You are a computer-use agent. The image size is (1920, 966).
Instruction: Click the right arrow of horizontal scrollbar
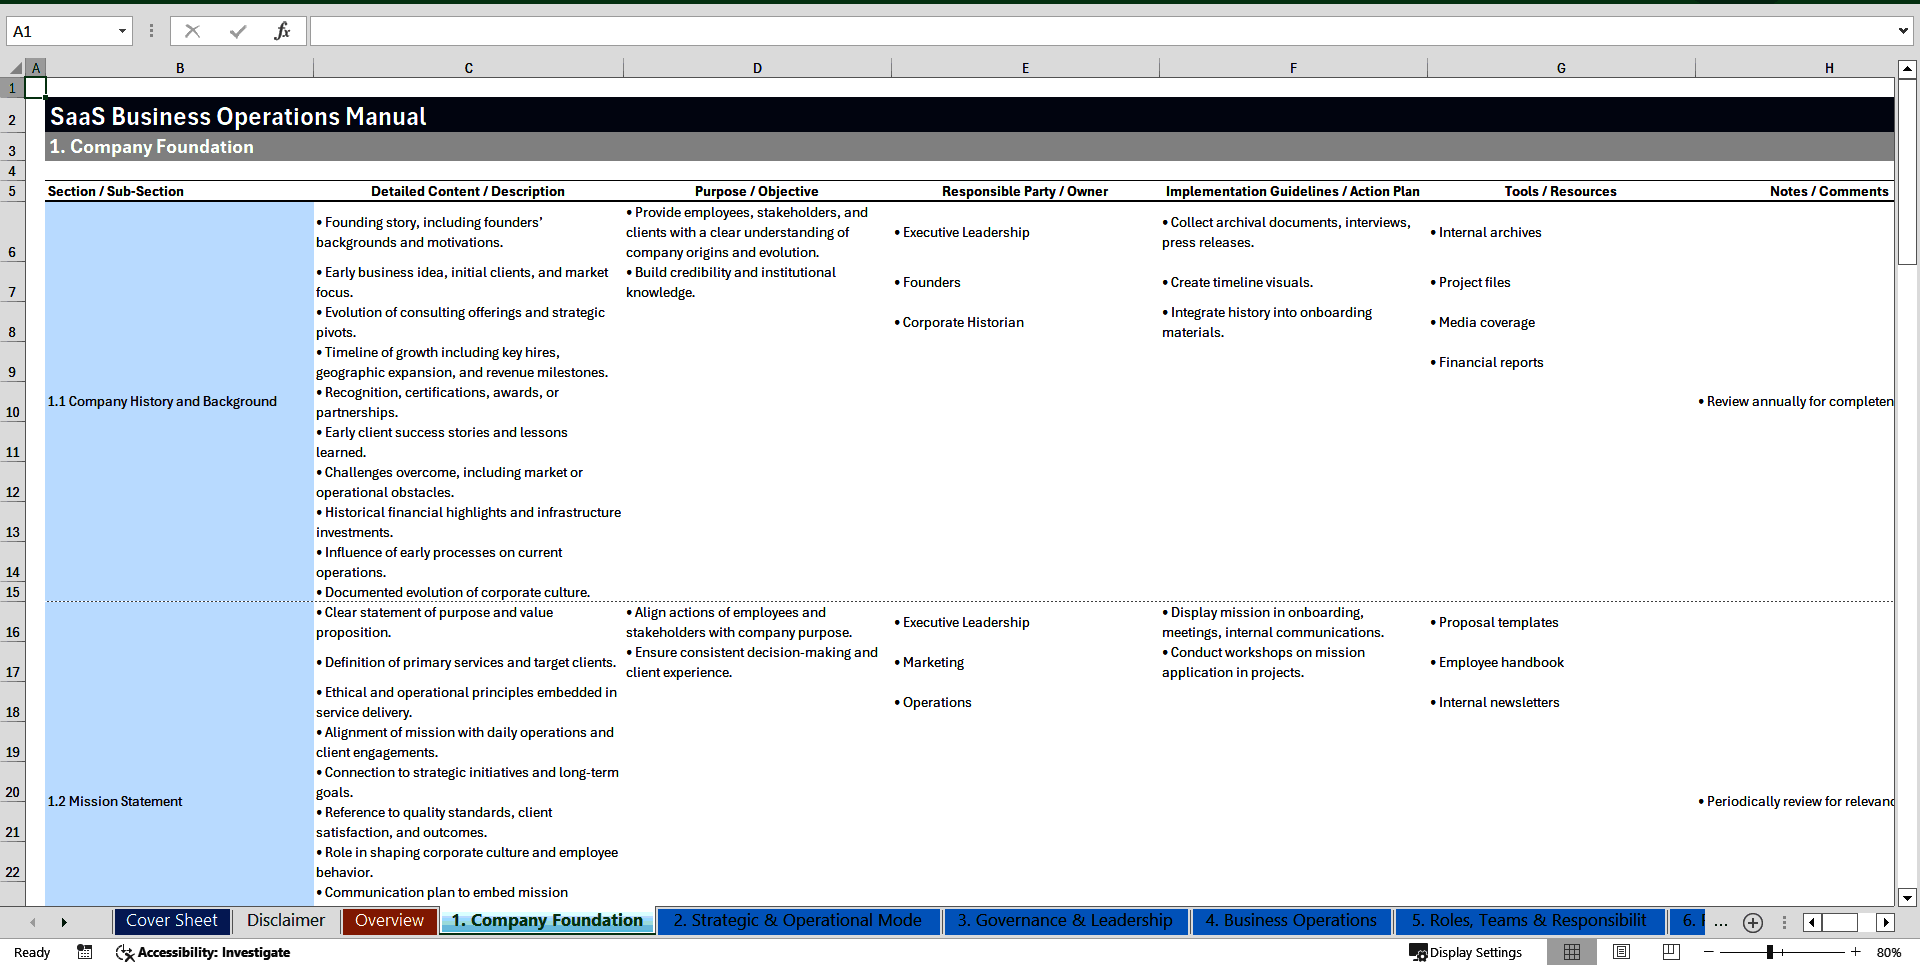(x=1886, y=922)
